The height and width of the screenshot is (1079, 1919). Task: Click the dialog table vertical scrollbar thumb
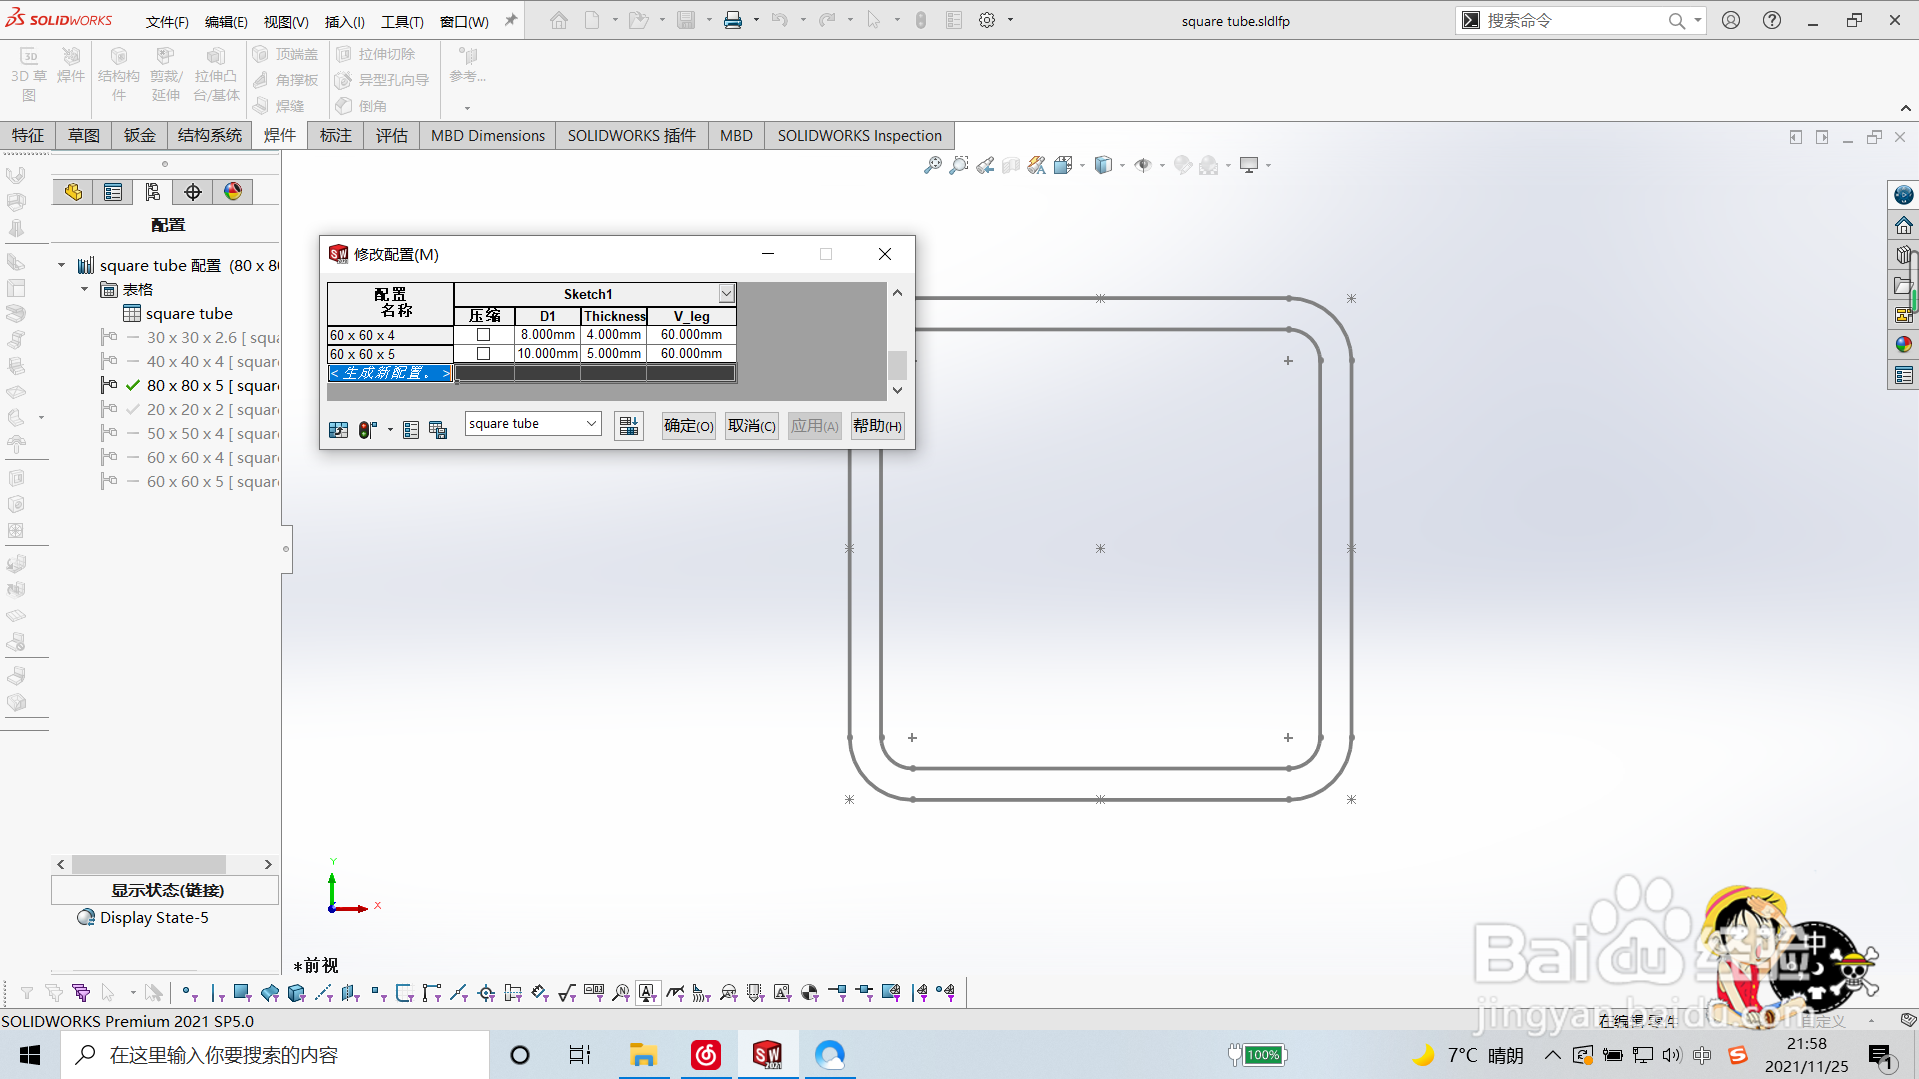897,364
